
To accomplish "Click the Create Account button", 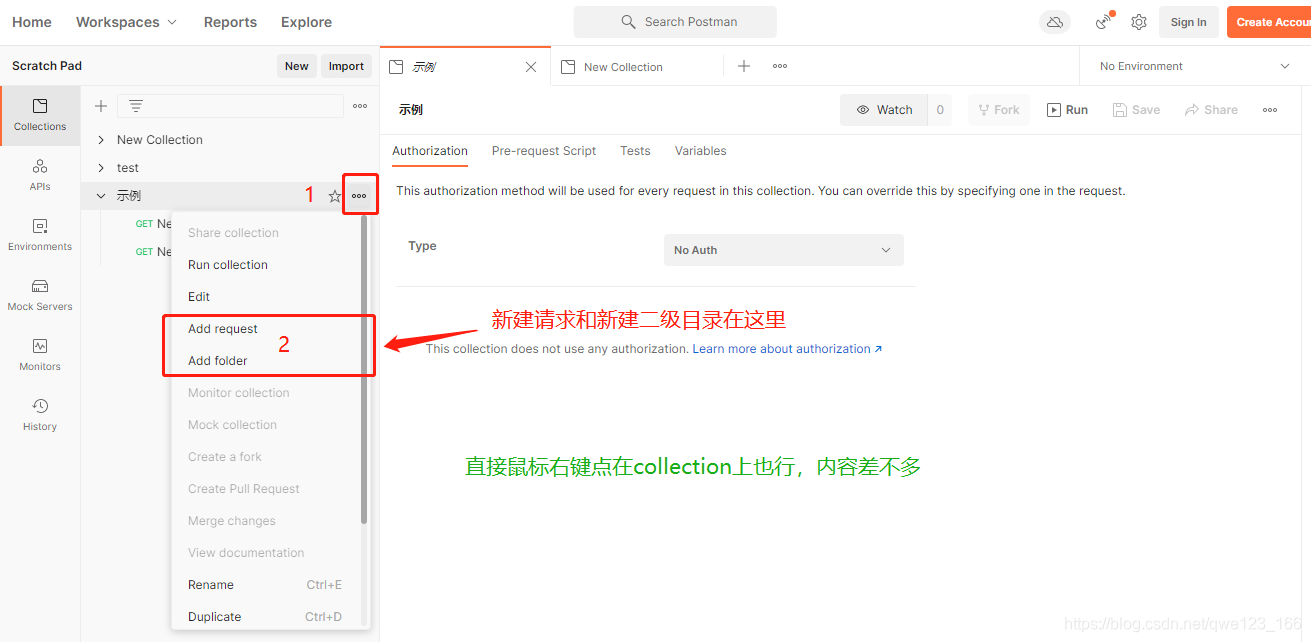I will (x=1269, y=22).
